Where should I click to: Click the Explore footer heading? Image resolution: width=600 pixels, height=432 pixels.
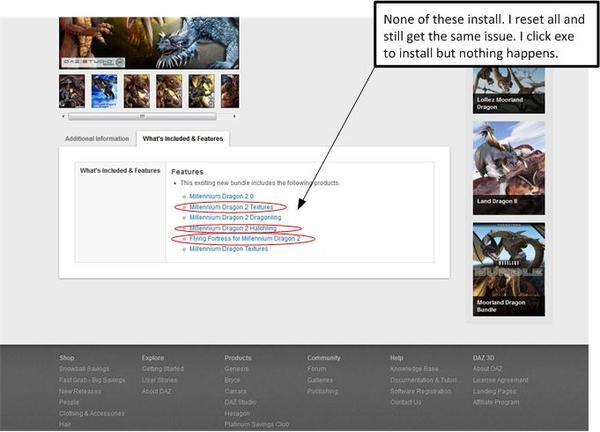[153, 358]
